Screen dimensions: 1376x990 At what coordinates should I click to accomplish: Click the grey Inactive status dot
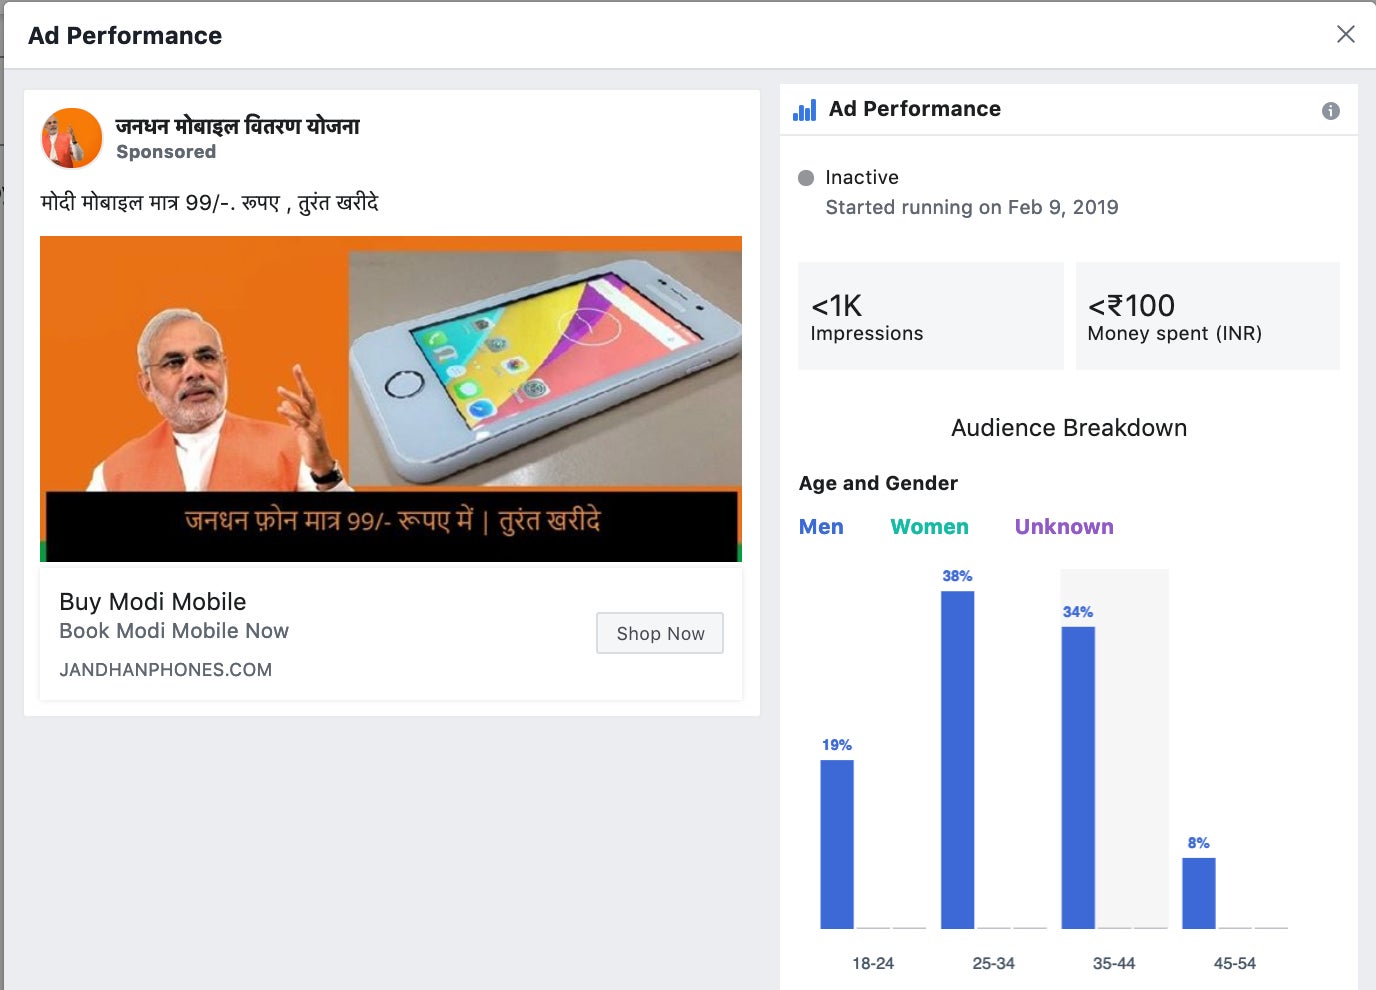click(806, 178)
